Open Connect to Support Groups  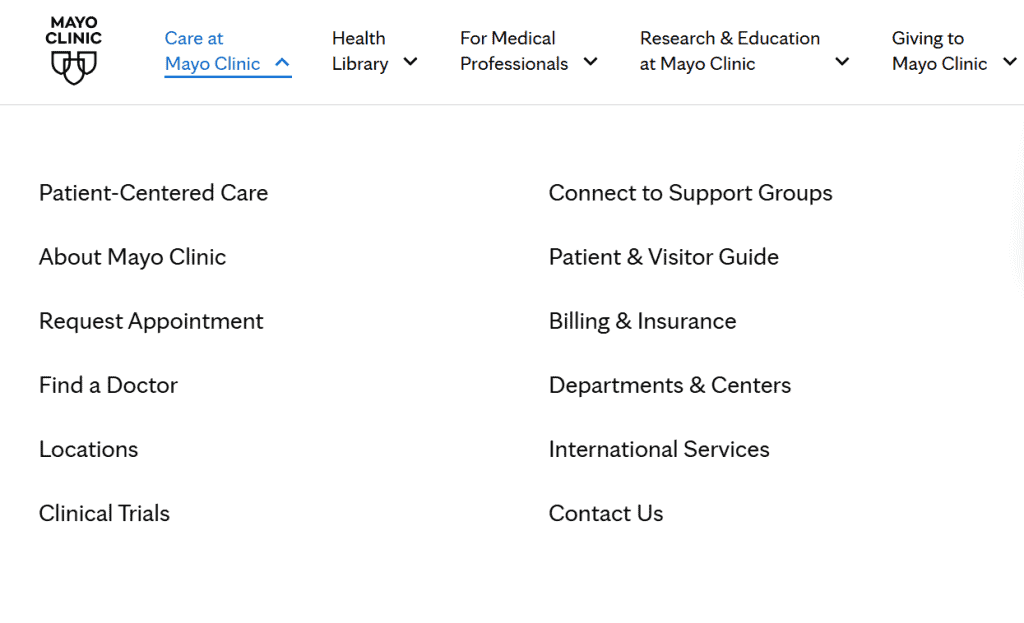click(x=690, y=193)
